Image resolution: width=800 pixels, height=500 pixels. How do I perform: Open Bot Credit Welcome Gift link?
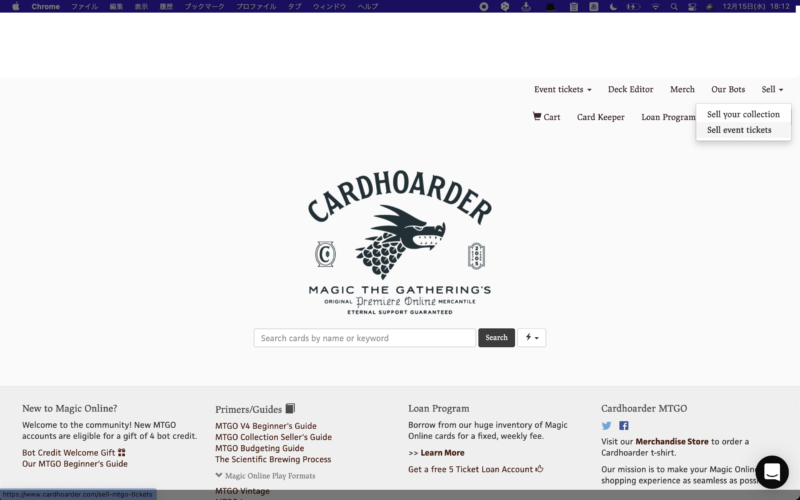tap(68, 453)
